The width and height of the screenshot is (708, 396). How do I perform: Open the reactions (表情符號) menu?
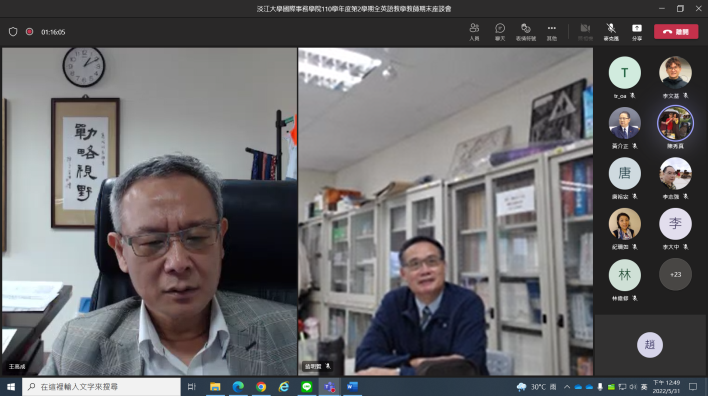click(526, 32)
